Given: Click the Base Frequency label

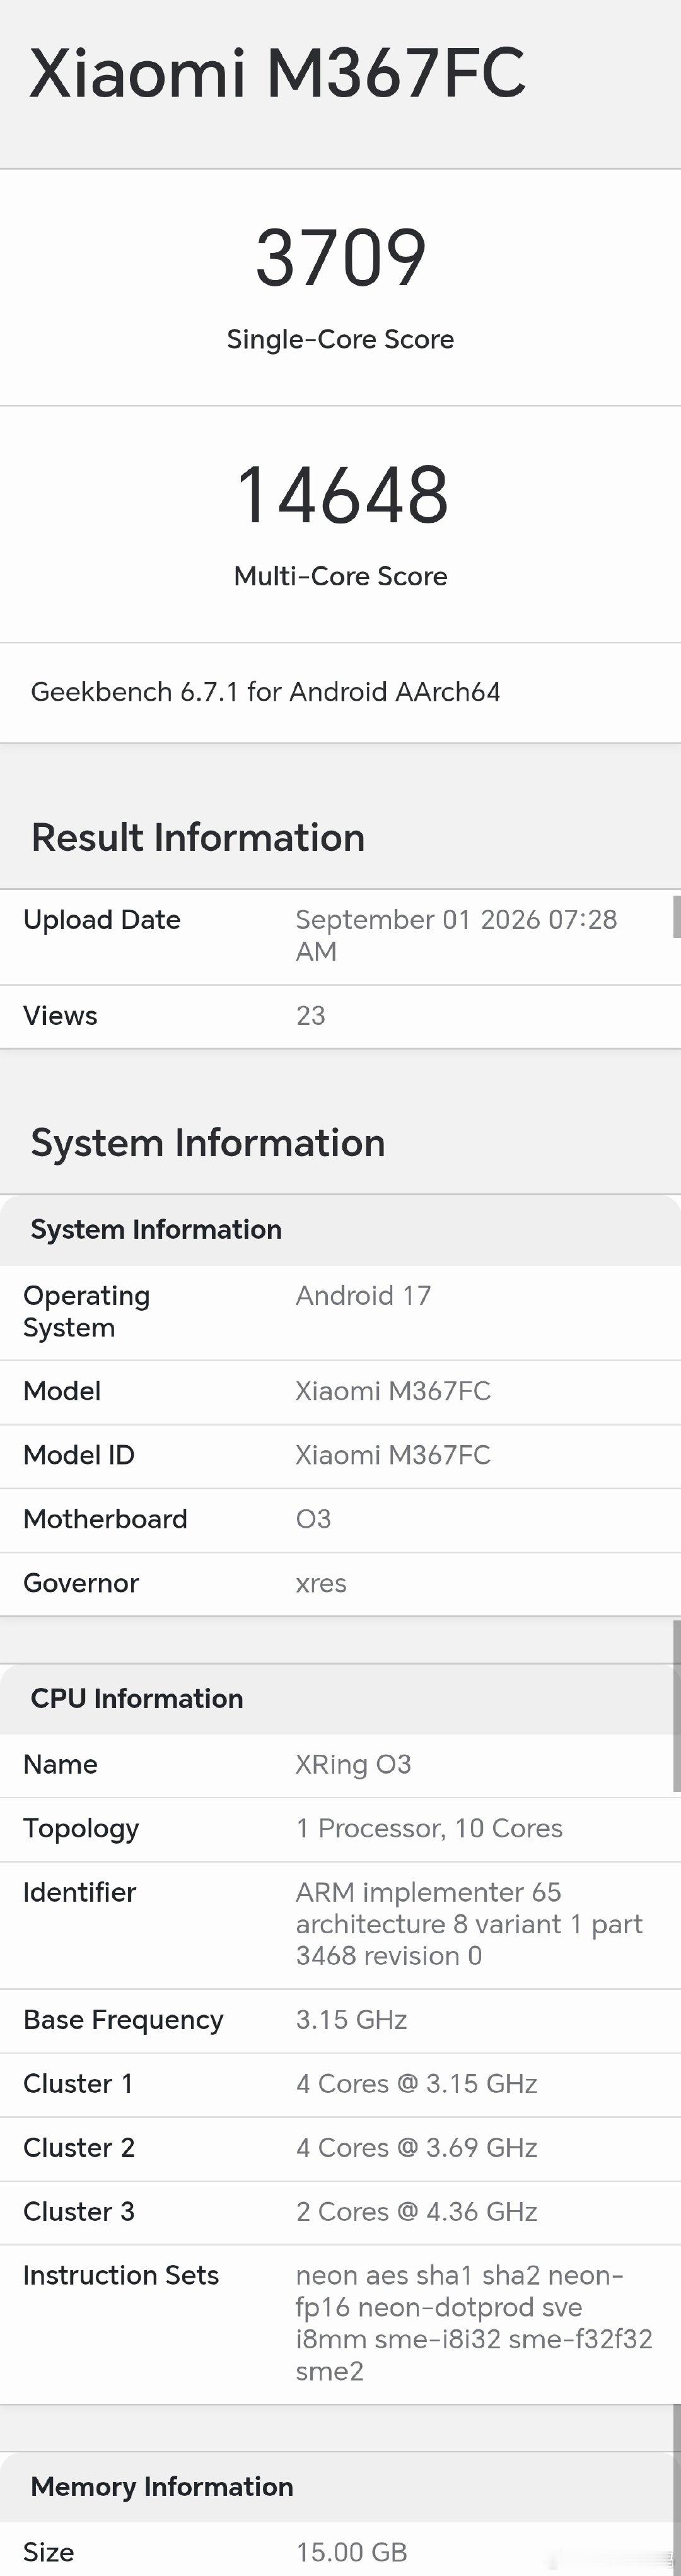Looking at the screenshot, I should 123,2020.
